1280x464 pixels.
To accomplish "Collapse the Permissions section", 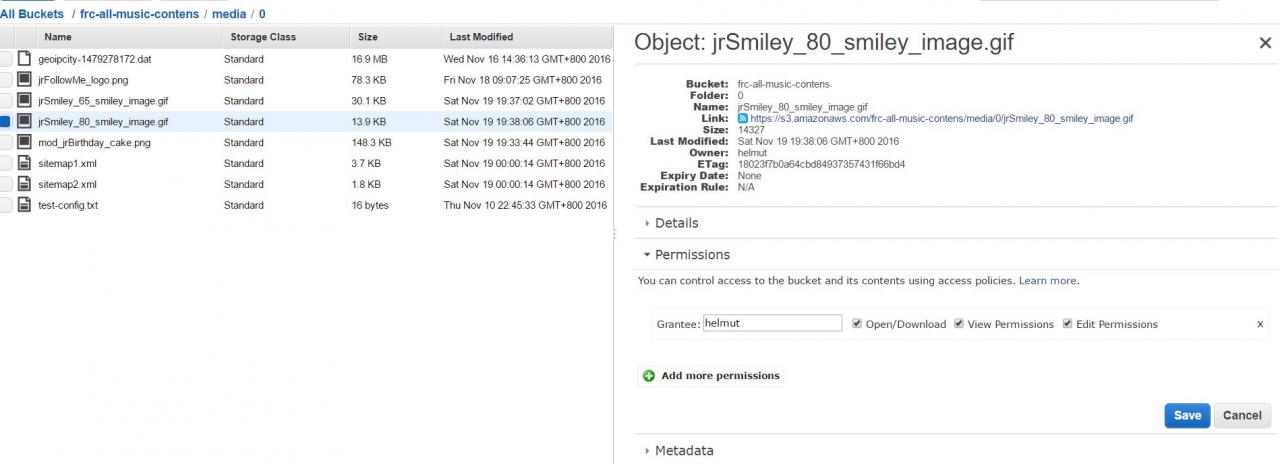I will (x=692, y=255).
